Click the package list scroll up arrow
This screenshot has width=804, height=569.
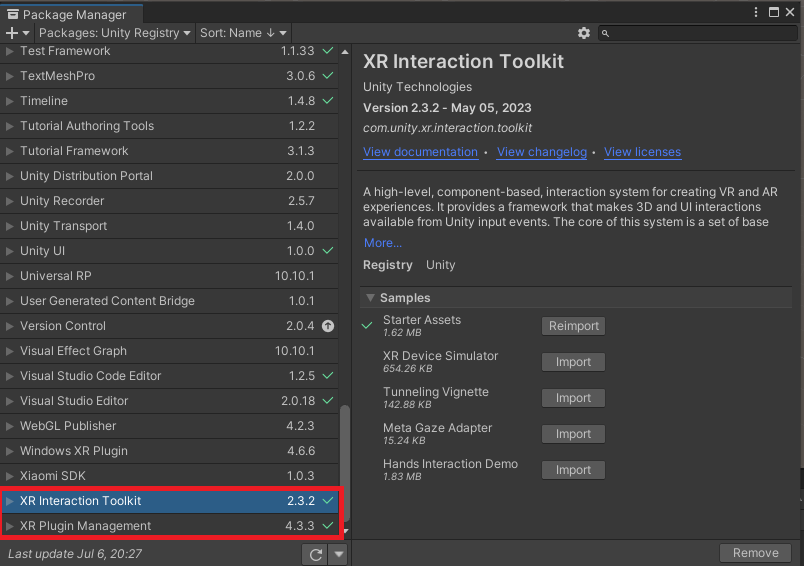pos(345,52)
